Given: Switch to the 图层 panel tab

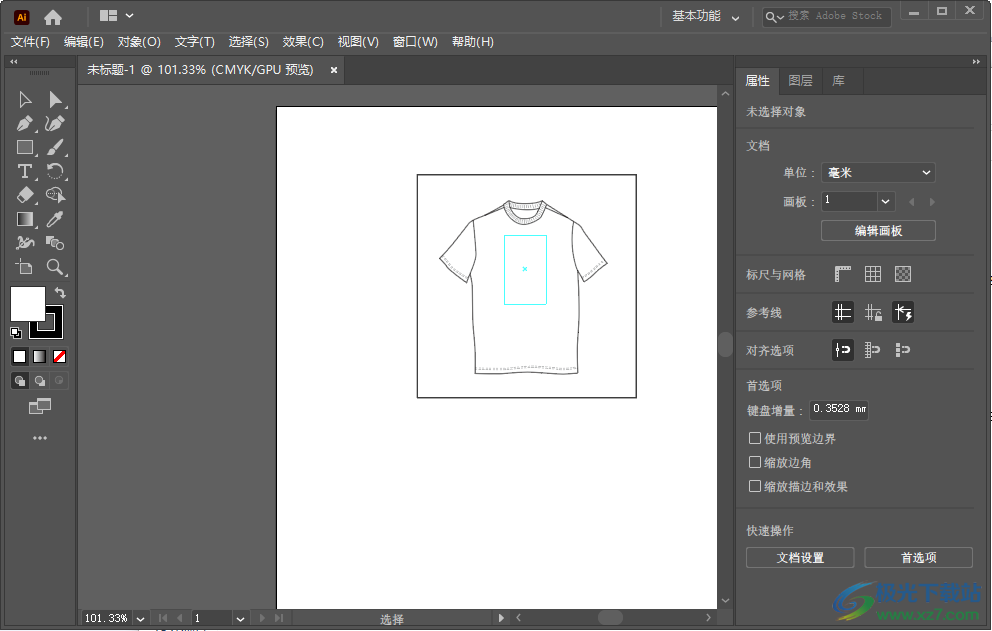Looking at the screenshot, I should (x=800, y=80).
